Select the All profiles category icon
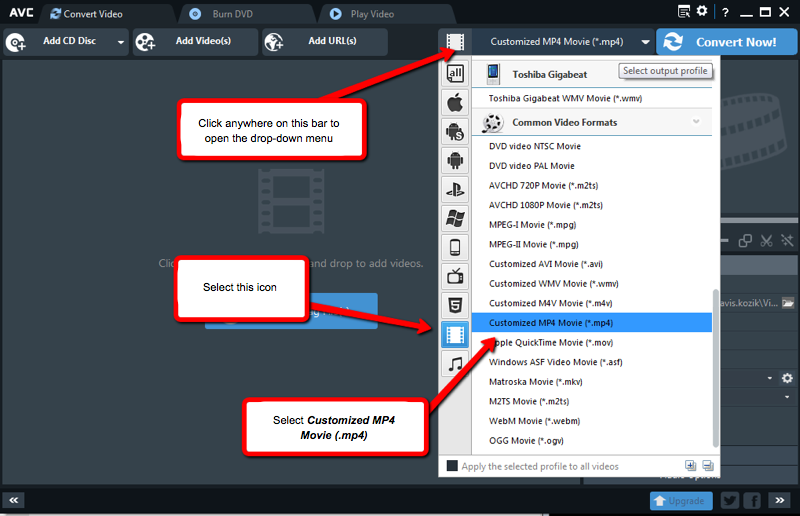The image size is (800, 516). tap(455, 73)
